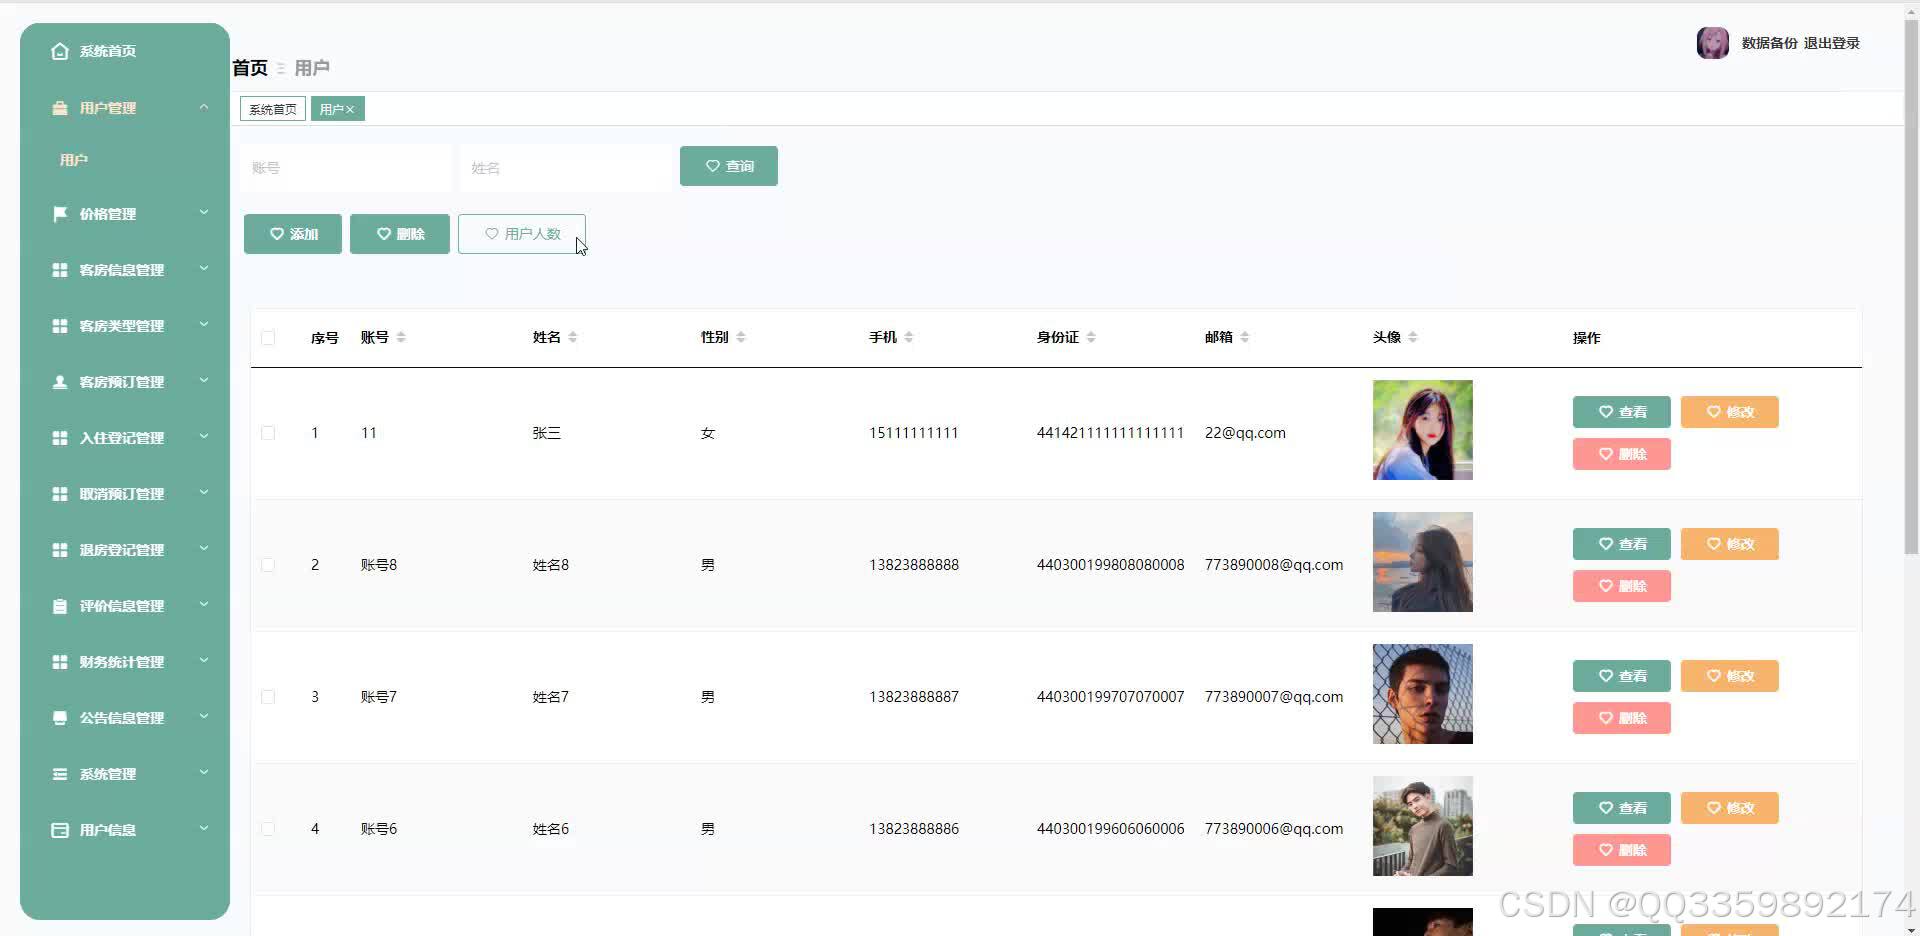Click the grid icon for 入住登记管理

(x=60, y=438)
